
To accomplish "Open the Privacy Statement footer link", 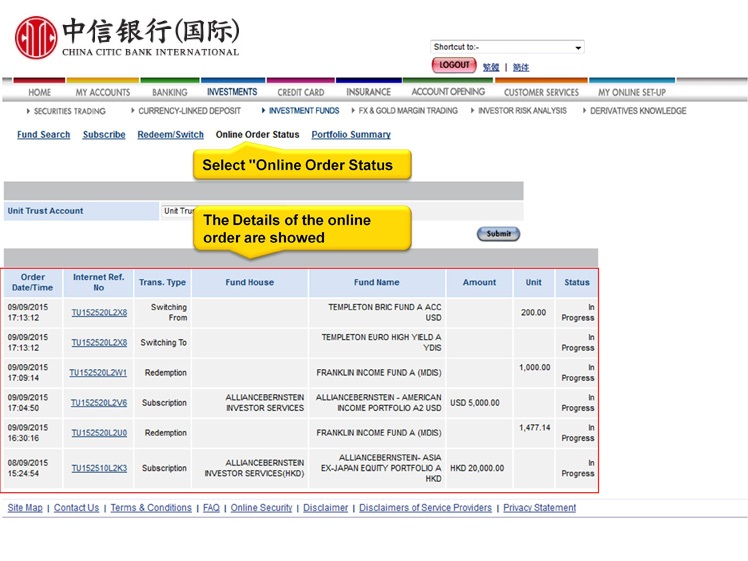I will tap(540, 508).
